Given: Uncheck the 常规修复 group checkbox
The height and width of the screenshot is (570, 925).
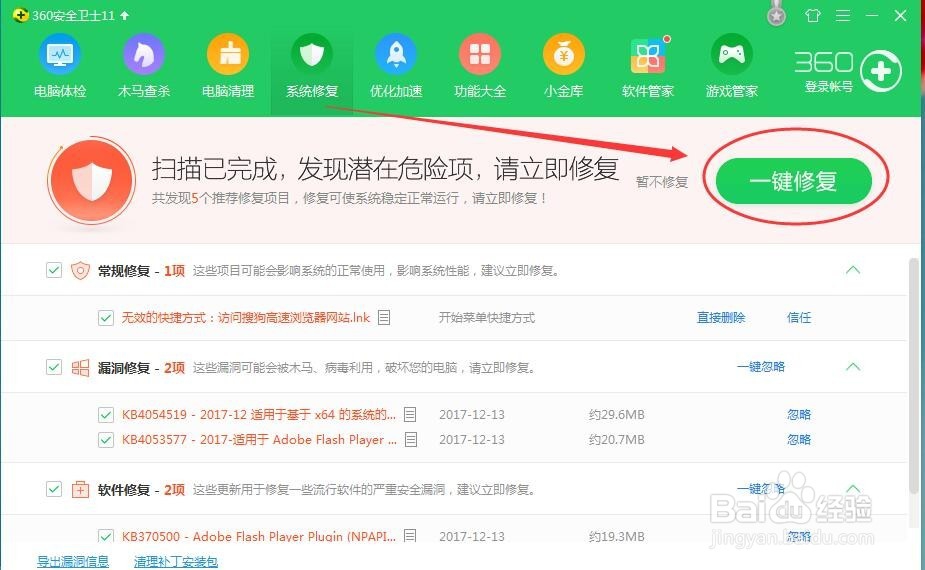Looking at the screenshot, I should click(x=54, y=270).
